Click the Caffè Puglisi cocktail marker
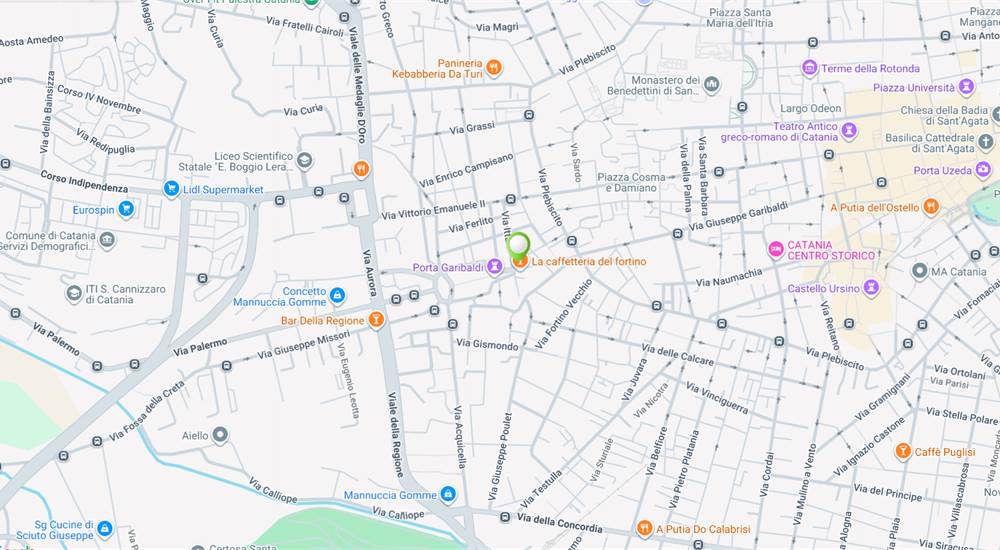Screen dimensions: 1000x550 [902, 451]
